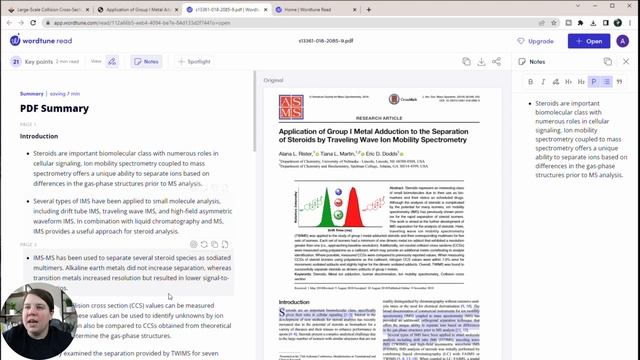The image size is (640, 360).
Task: Apply highlight formatting in notes
Action: (x=556, y=82)
